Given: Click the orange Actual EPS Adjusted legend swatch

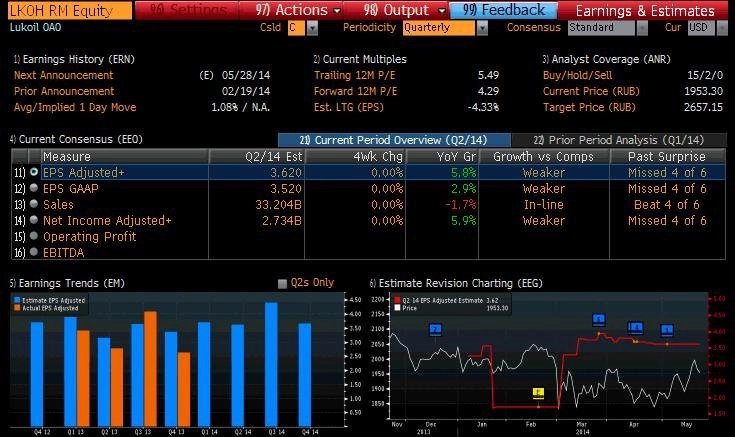Looking at the screenshot, I should pyautogui.click(x=17, y=308).
